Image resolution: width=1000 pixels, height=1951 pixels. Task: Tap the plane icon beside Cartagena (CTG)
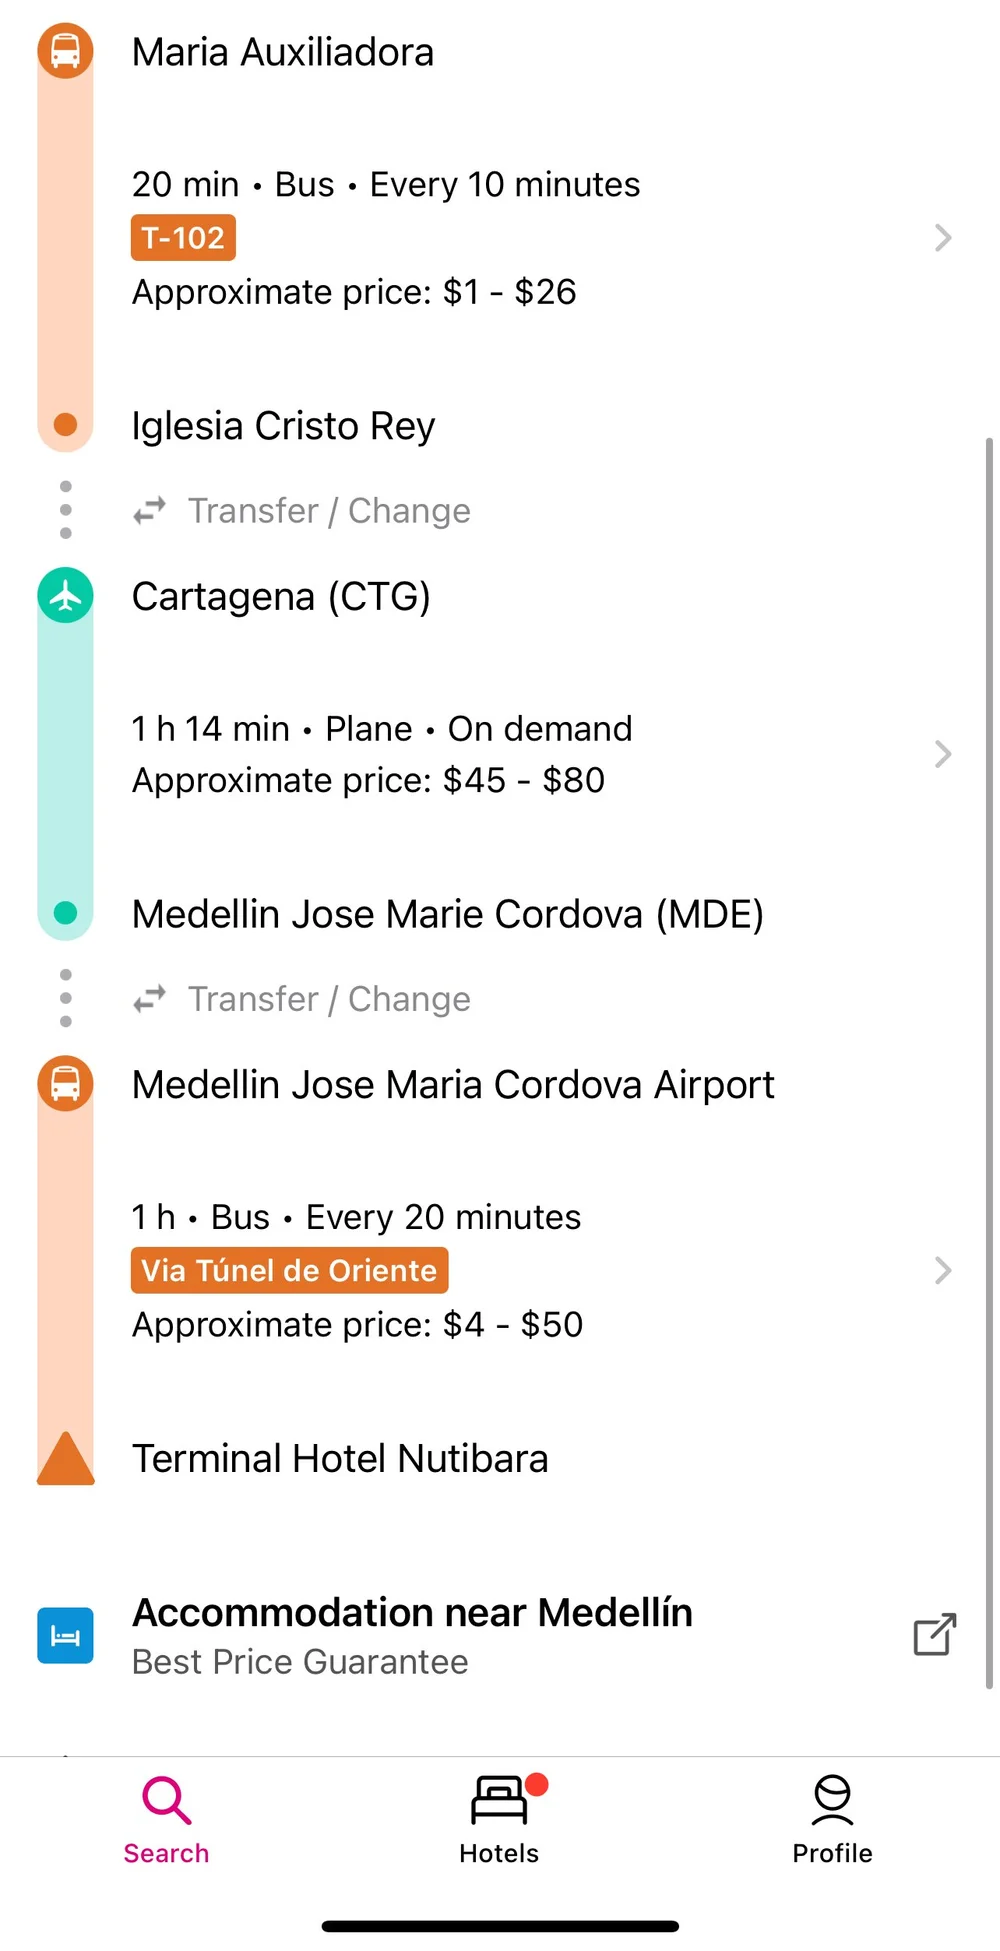(x=66, y=596)
